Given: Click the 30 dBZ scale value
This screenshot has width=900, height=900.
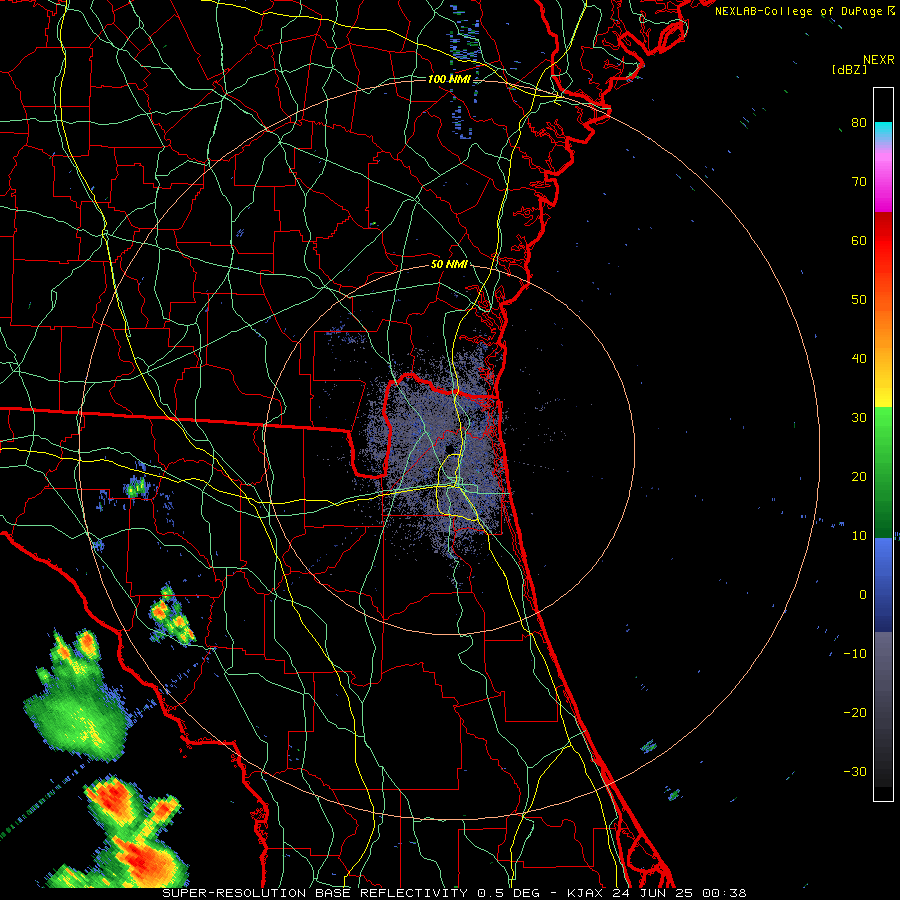Looking at the screenshot, I should [859, 417].
